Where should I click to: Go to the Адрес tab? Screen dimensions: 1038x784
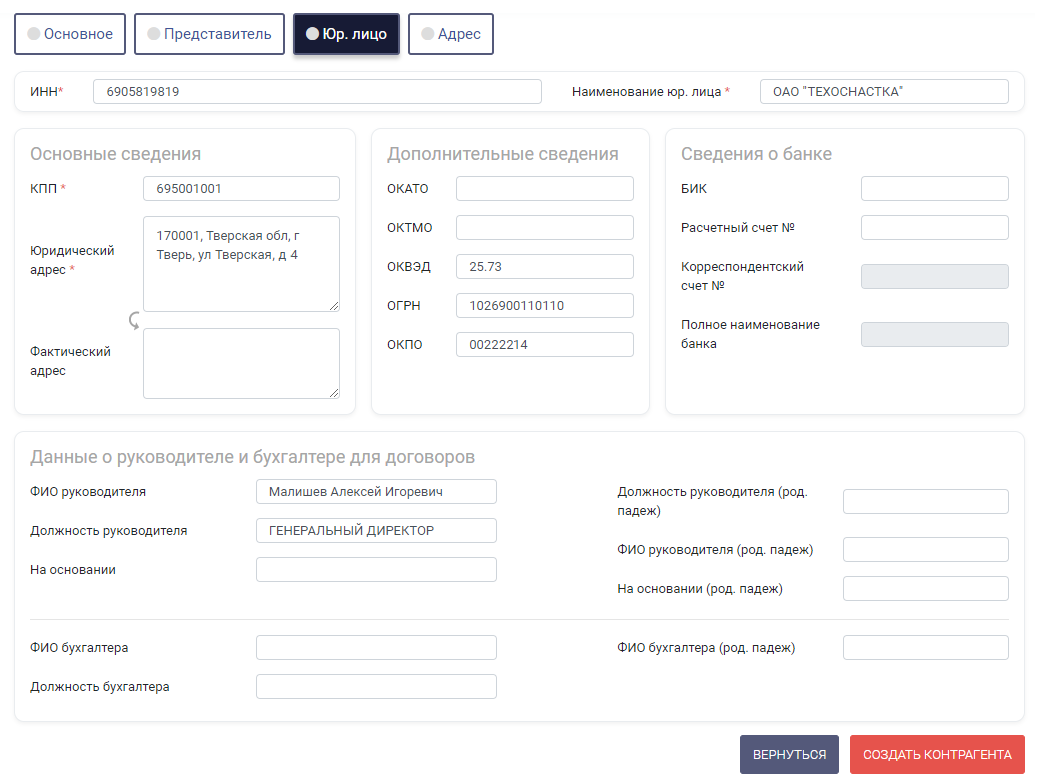[451, 34]
